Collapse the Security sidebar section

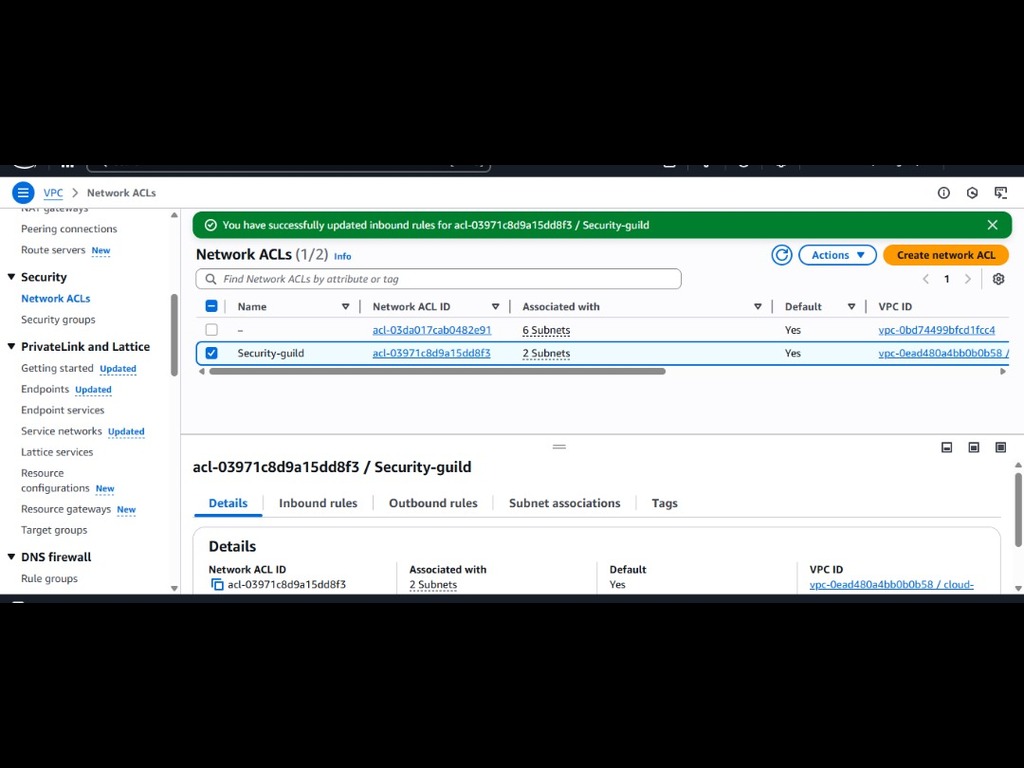pyautogui.click(x=11, y=277)
